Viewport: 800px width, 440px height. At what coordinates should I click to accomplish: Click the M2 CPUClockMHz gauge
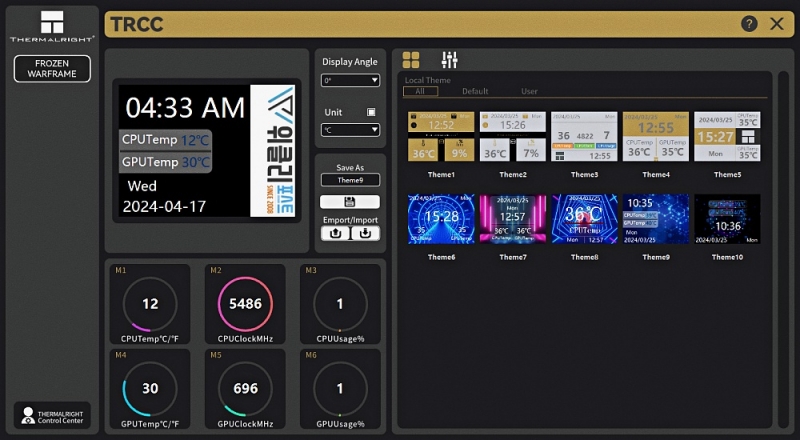245,304
